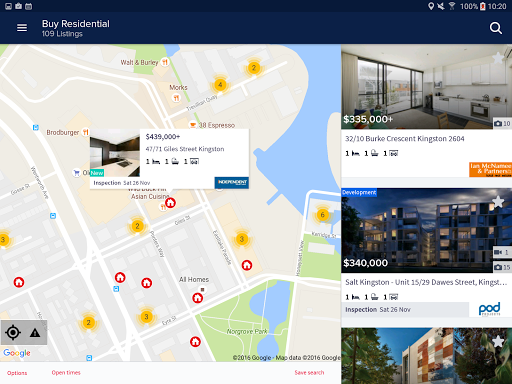Save search for this area

pos(309,373)
